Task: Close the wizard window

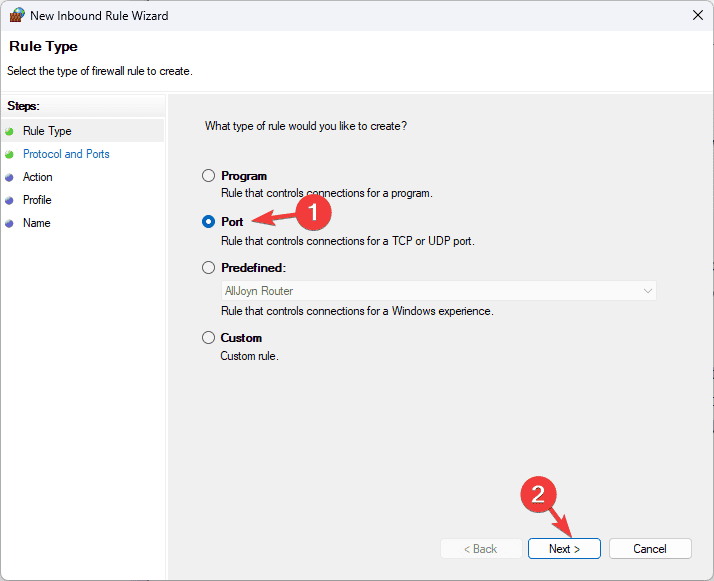Action: point(696,15)
